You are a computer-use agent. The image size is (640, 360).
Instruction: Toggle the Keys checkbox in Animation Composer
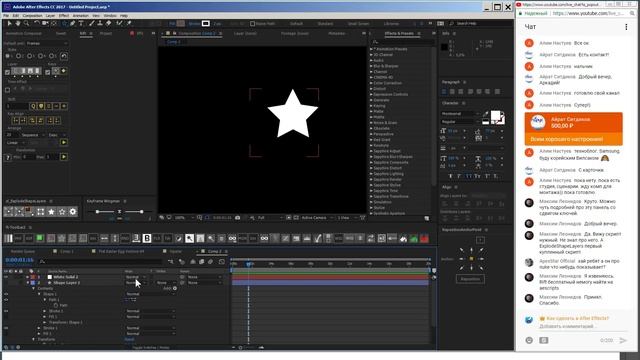48,72
